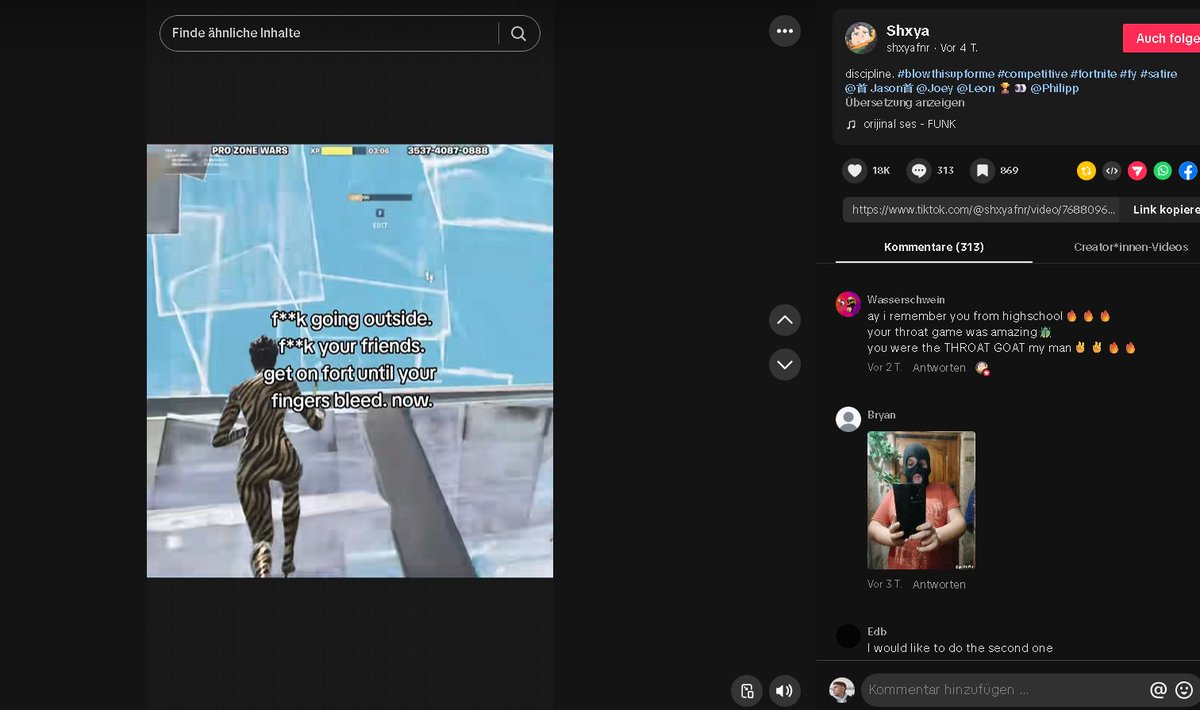The width and height of the screenshot is (1200, 710).
Task: Show translation via Übersetzung anzeigen
Action: tap(905, 102)
